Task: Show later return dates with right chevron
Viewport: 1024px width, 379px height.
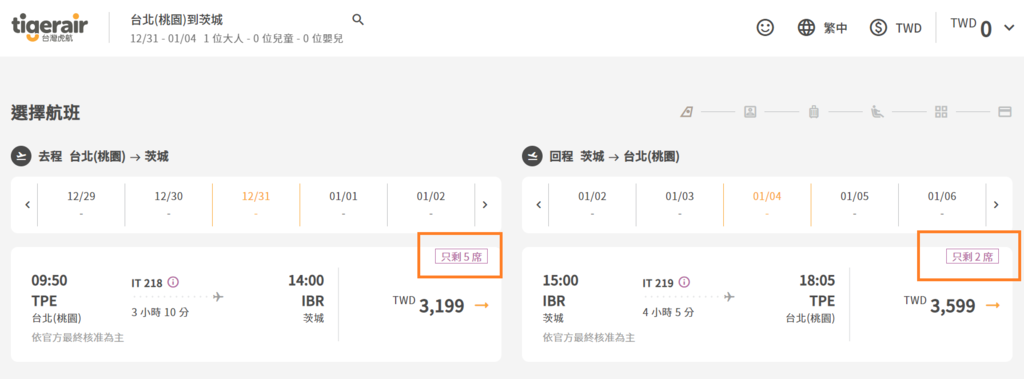Action: pyautogui.click(x=996, y=205)
